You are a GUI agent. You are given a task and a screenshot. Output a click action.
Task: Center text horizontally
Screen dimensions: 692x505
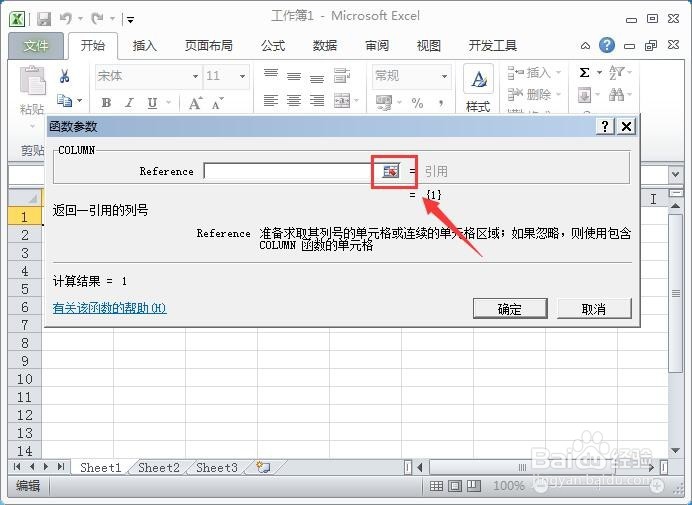click(293, 100)
